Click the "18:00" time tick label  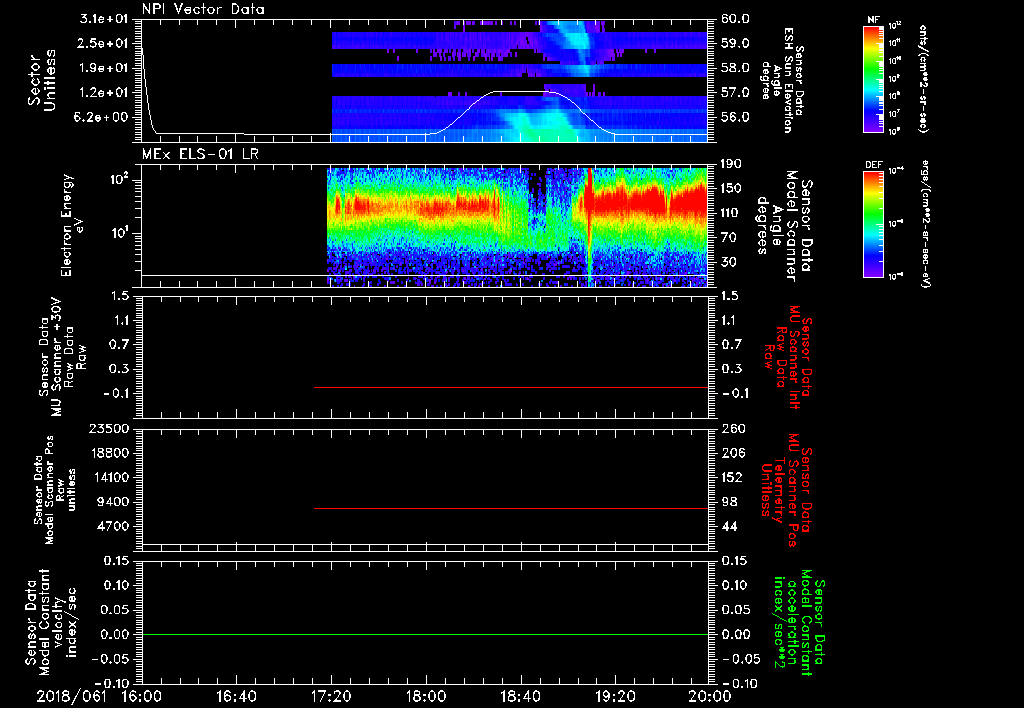(426, 696)
